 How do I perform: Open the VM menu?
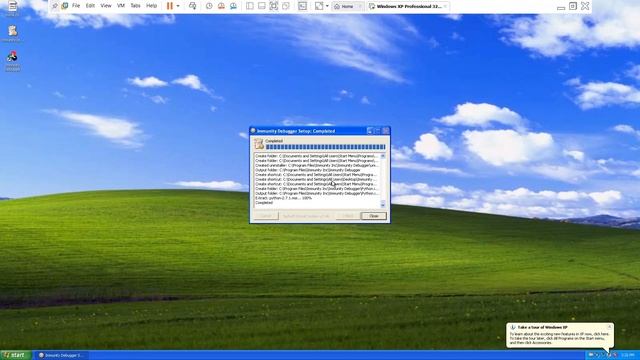point(121,6)
